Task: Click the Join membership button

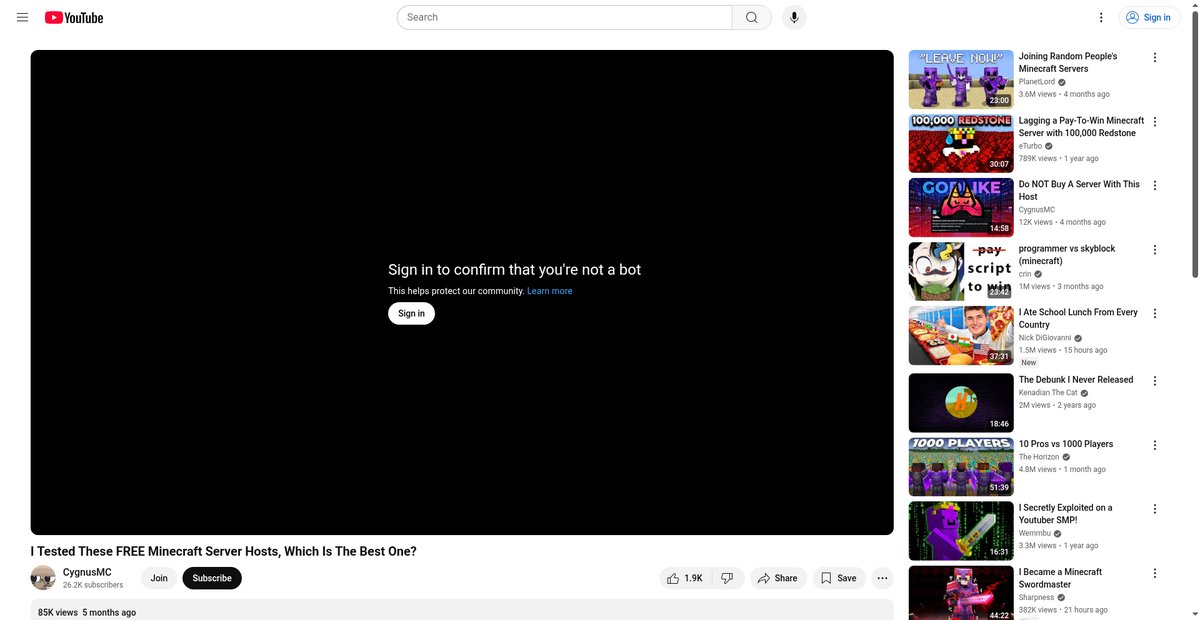Action: coord(159,578)
